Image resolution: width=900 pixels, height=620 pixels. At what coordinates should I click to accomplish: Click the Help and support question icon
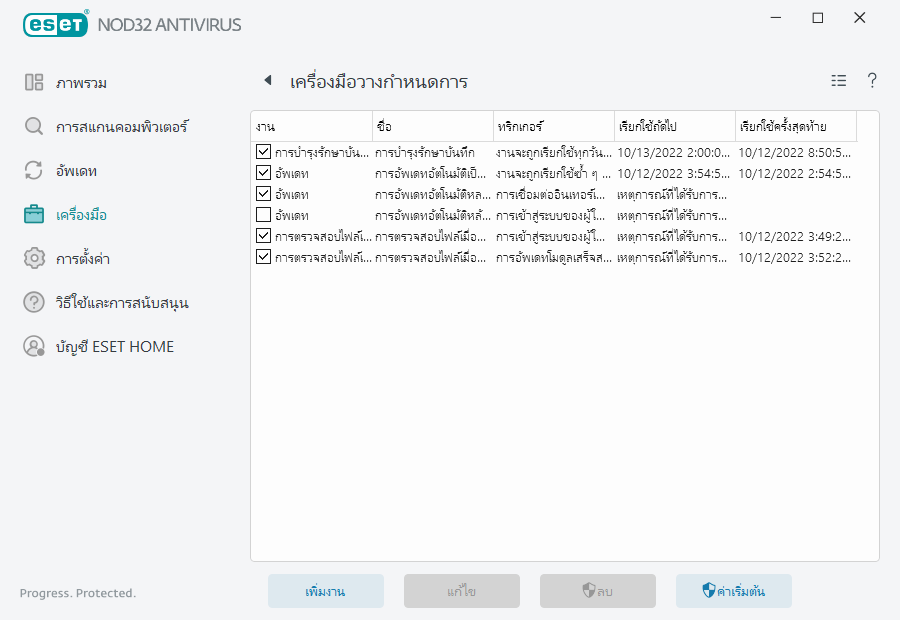pos(34,303)
